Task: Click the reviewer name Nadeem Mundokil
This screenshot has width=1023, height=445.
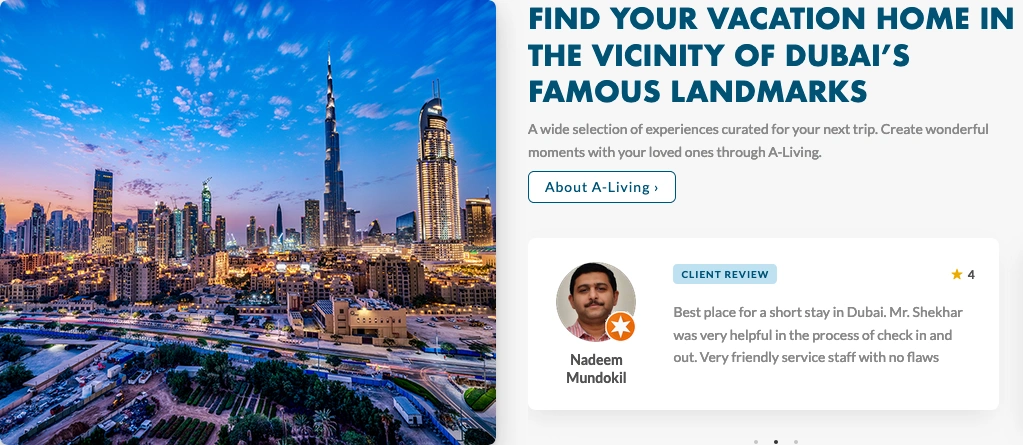Action: pos(596,369)
